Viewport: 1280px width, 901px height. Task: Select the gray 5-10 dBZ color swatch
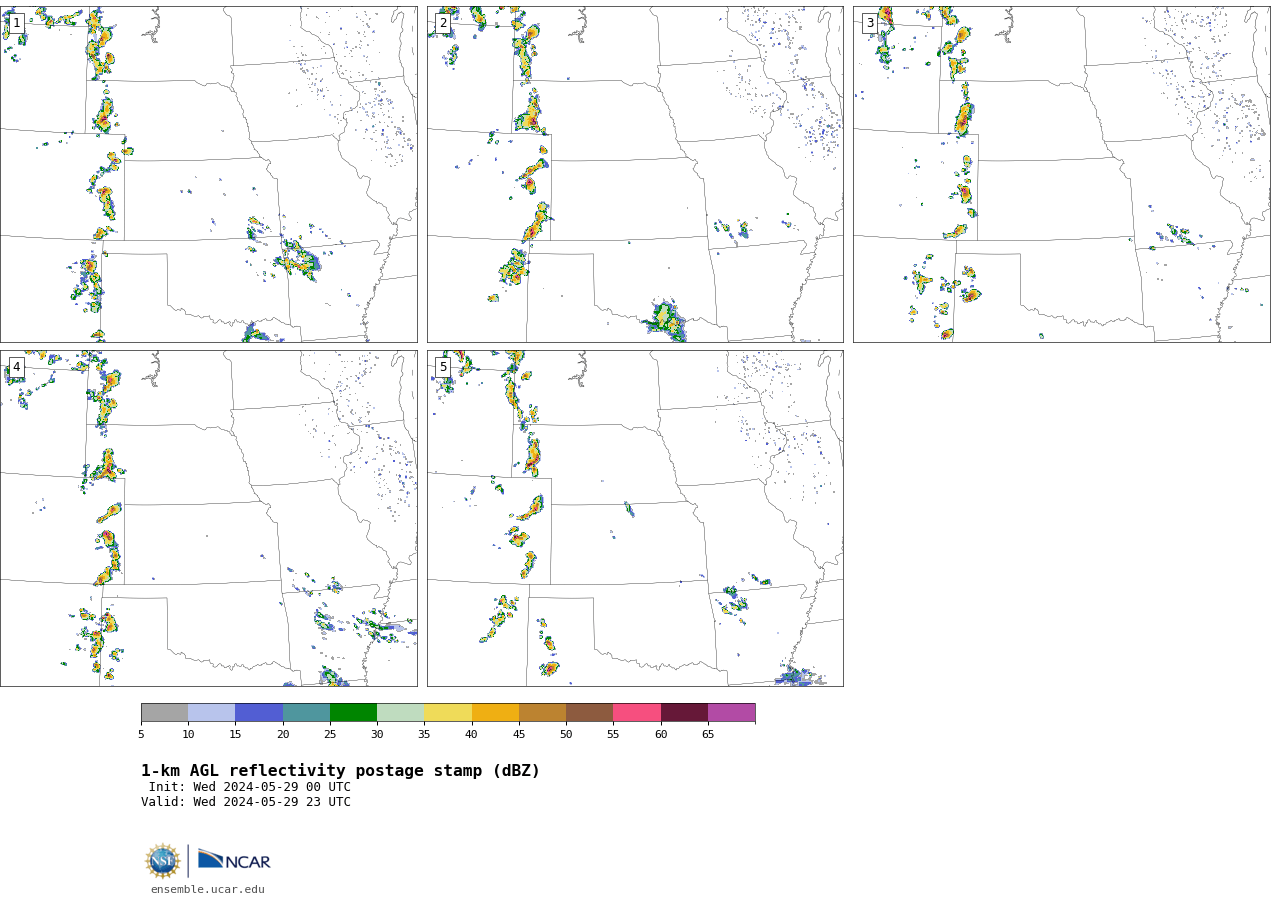[x=164, y=713]
